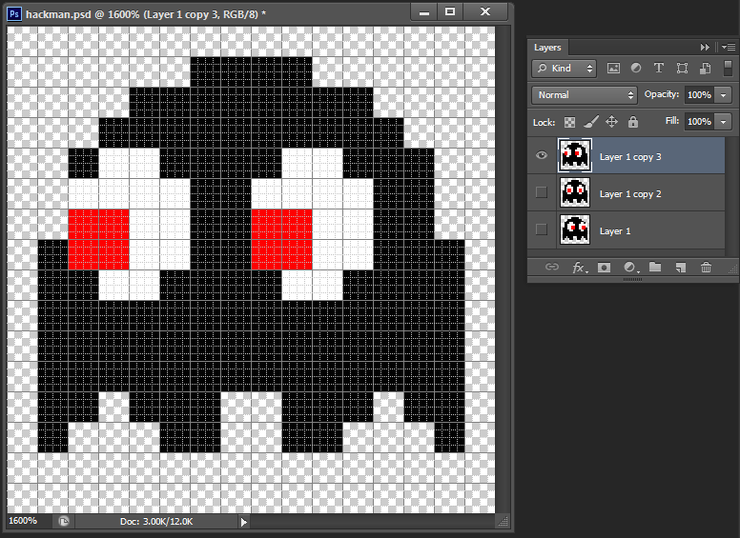Select the type layer filter icon
The height and width of the screenshot is (538, 740).
coord(658,68)
